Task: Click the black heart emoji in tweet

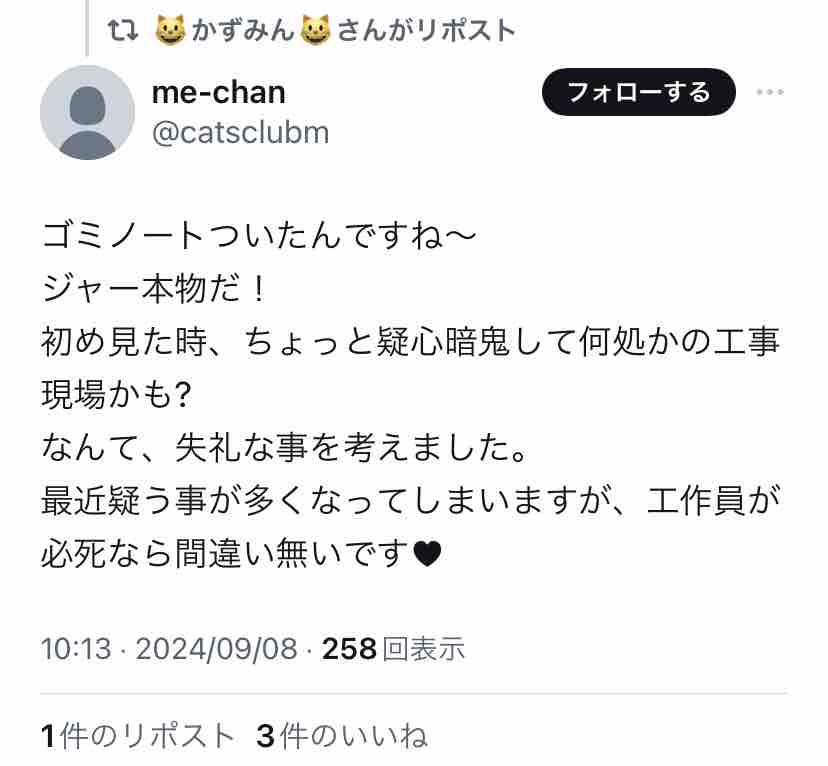Action: (x=427, y=552)
